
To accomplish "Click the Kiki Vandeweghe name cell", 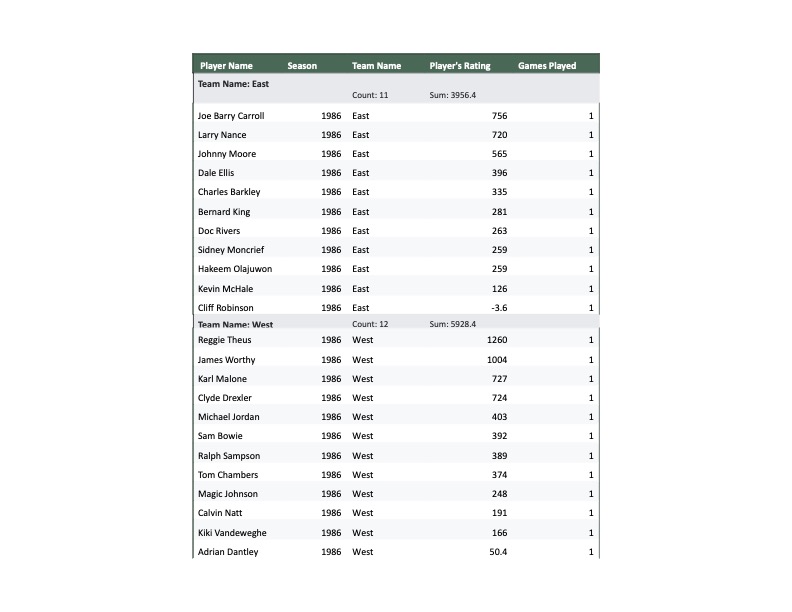I will point(232,533).
